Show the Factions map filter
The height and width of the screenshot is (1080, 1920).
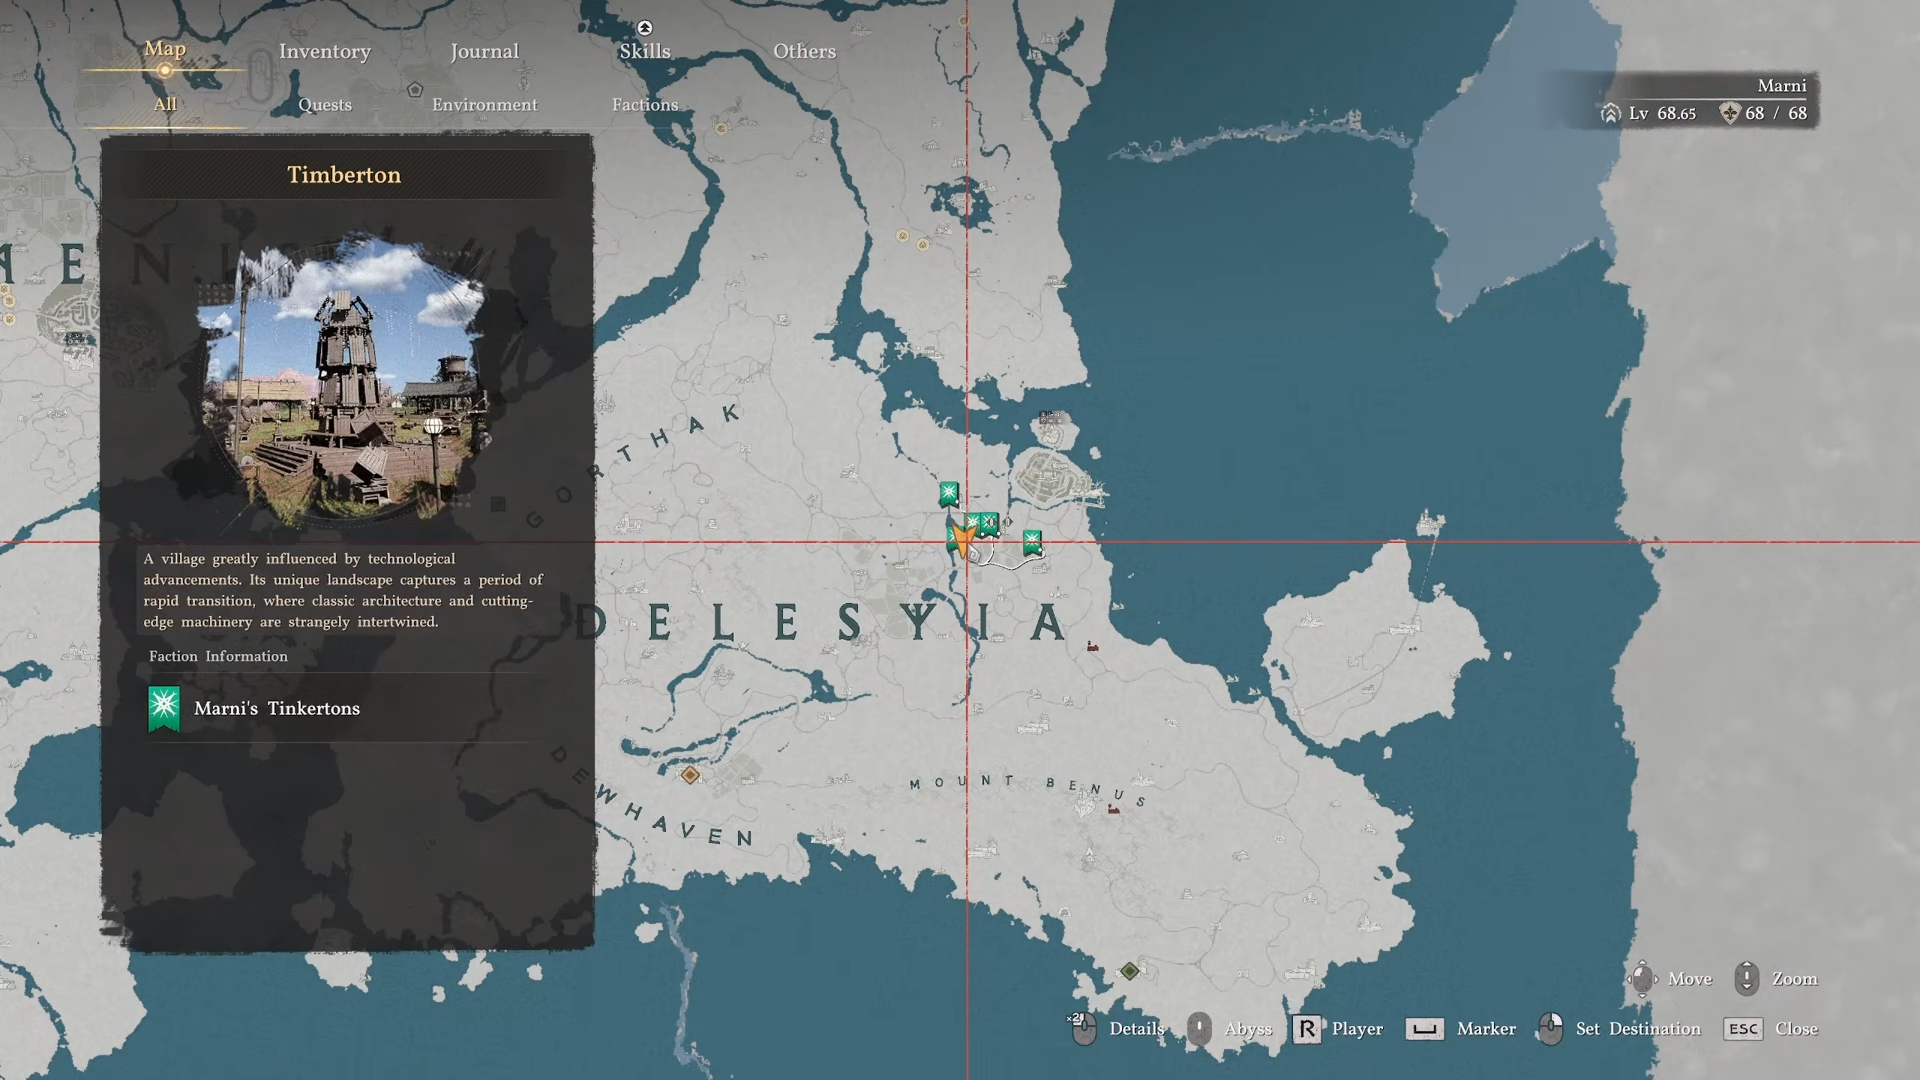pos(644,104)
